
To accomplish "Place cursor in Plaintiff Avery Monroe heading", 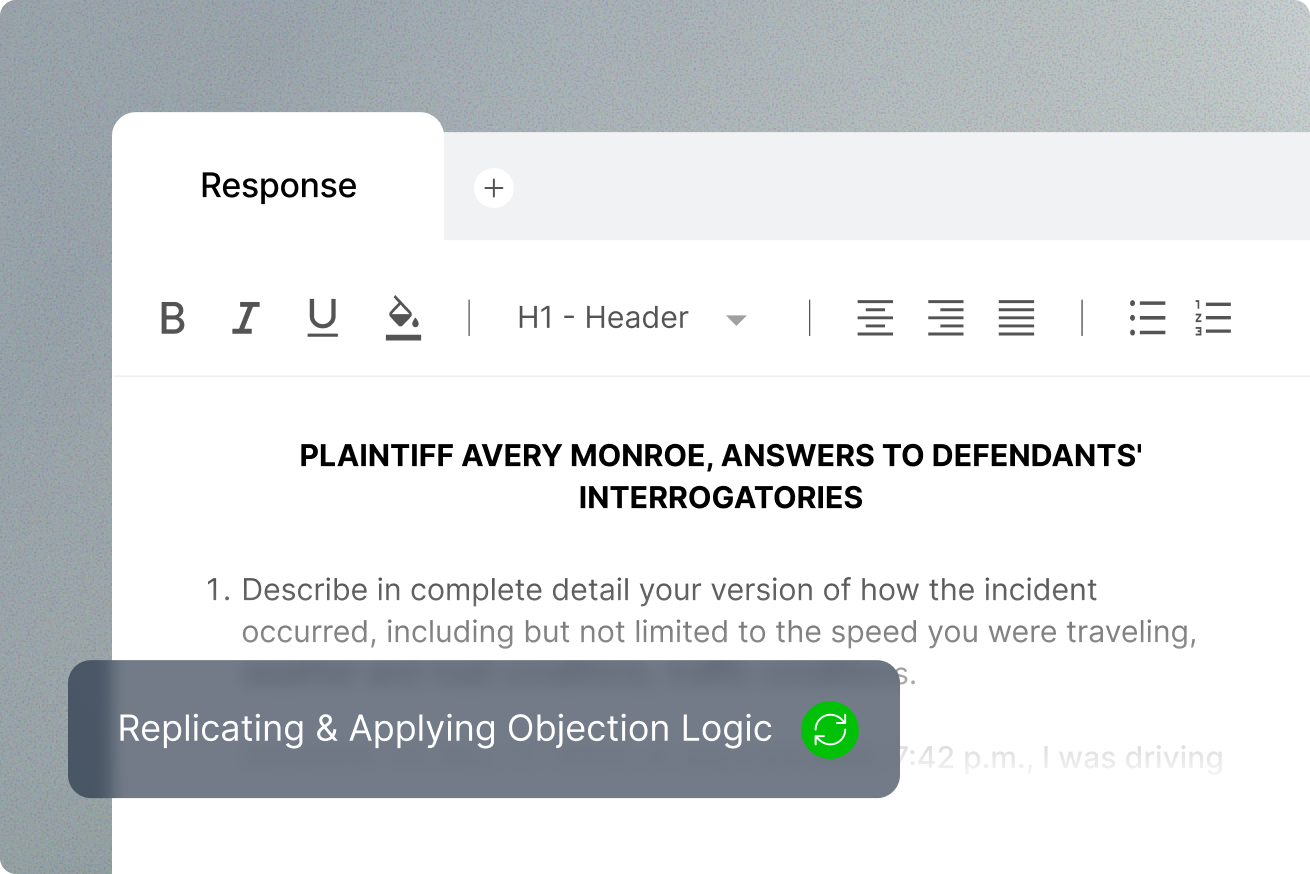I will pyautogui.click(x=720, y=456).
